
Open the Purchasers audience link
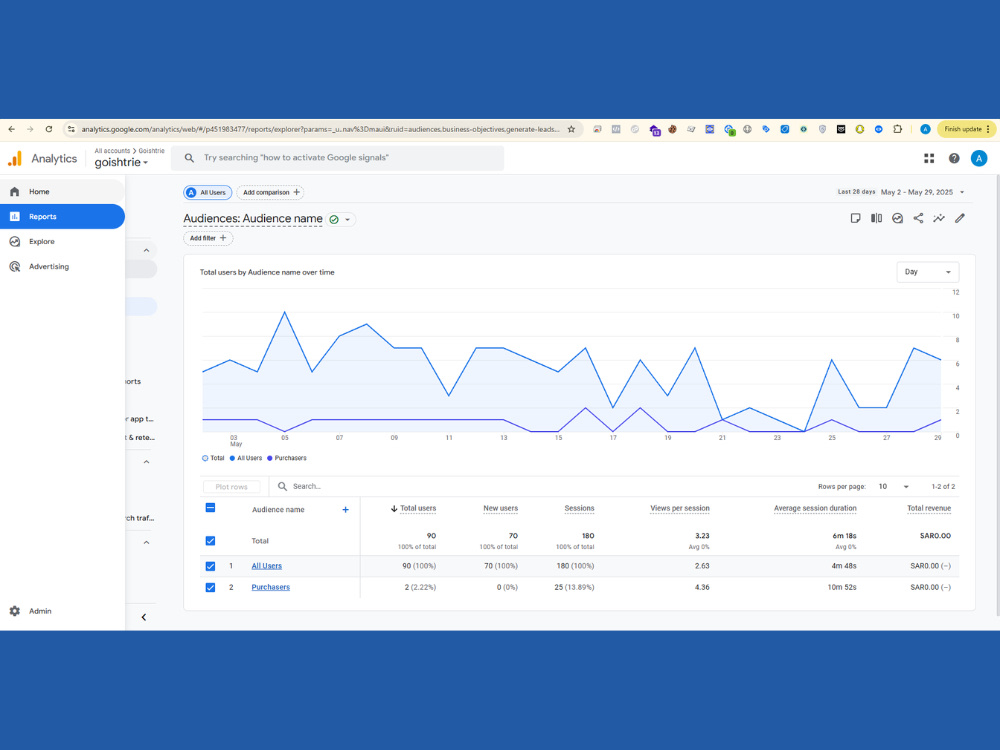[x=270, y=587]
